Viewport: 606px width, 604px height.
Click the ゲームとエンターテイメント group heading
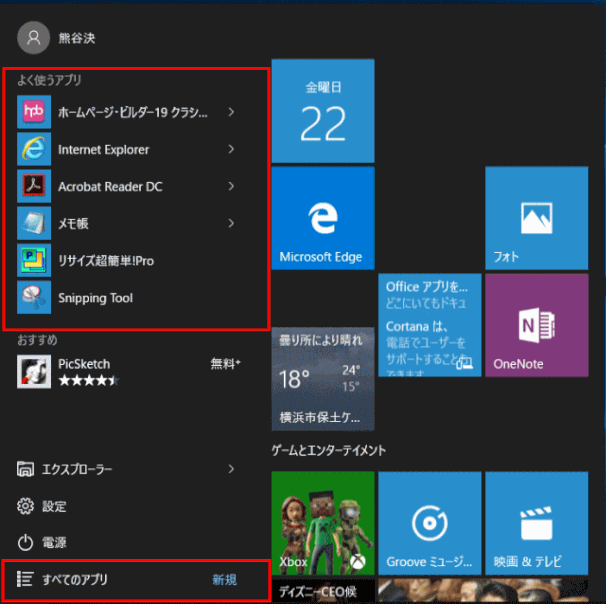[329, 450]
